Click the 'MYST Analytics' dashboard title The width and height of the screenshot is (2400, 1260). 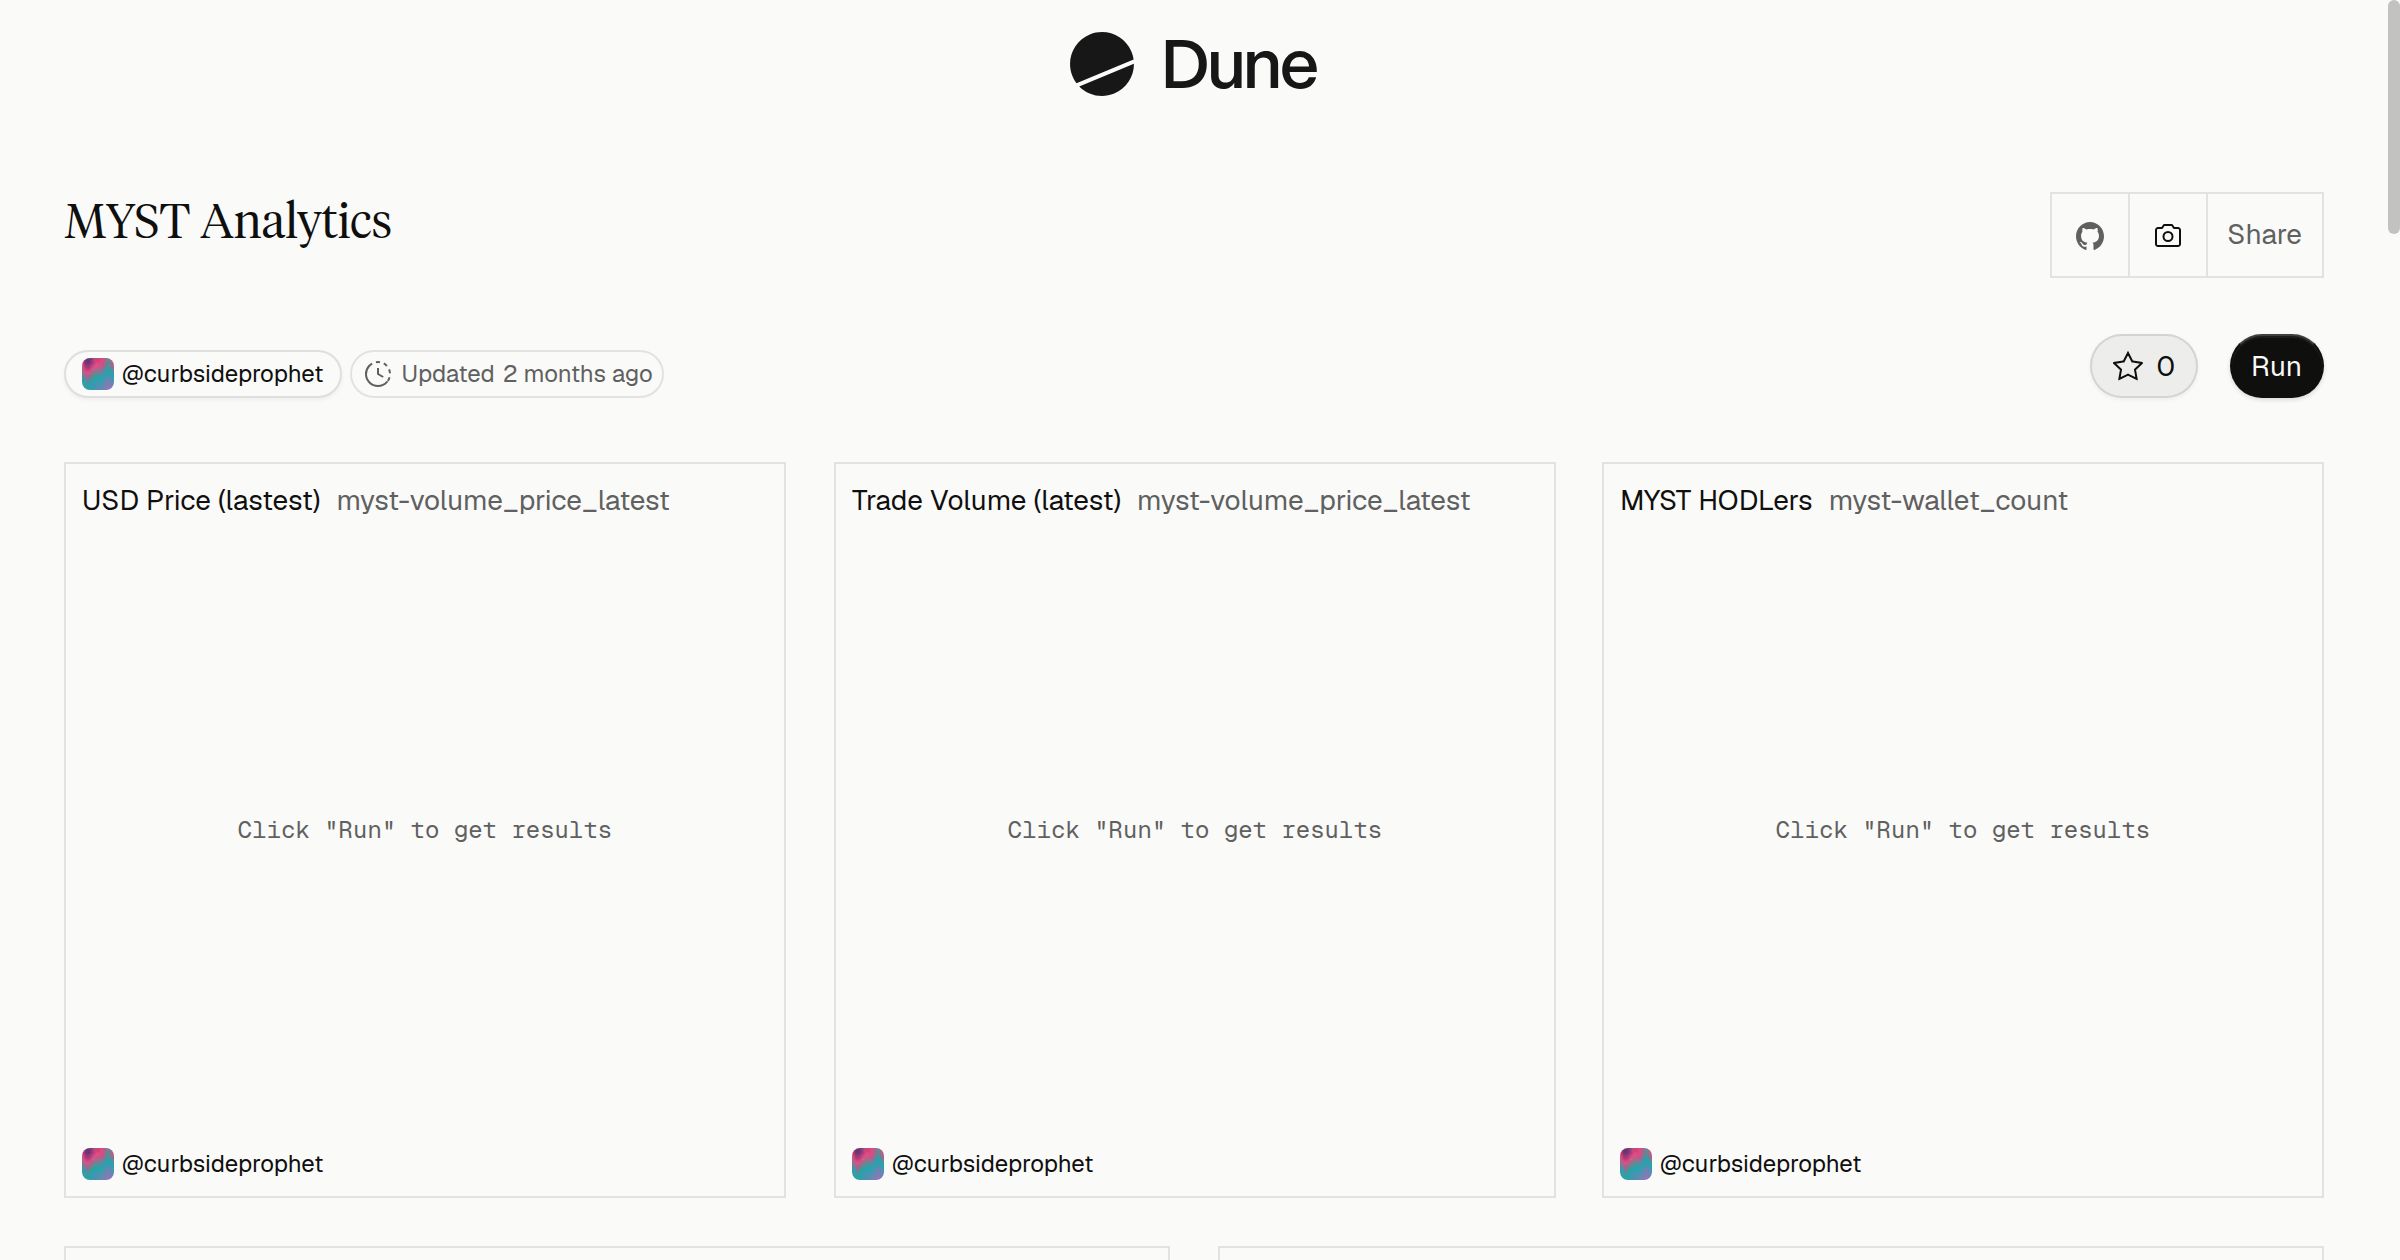[x=228, y=221]
